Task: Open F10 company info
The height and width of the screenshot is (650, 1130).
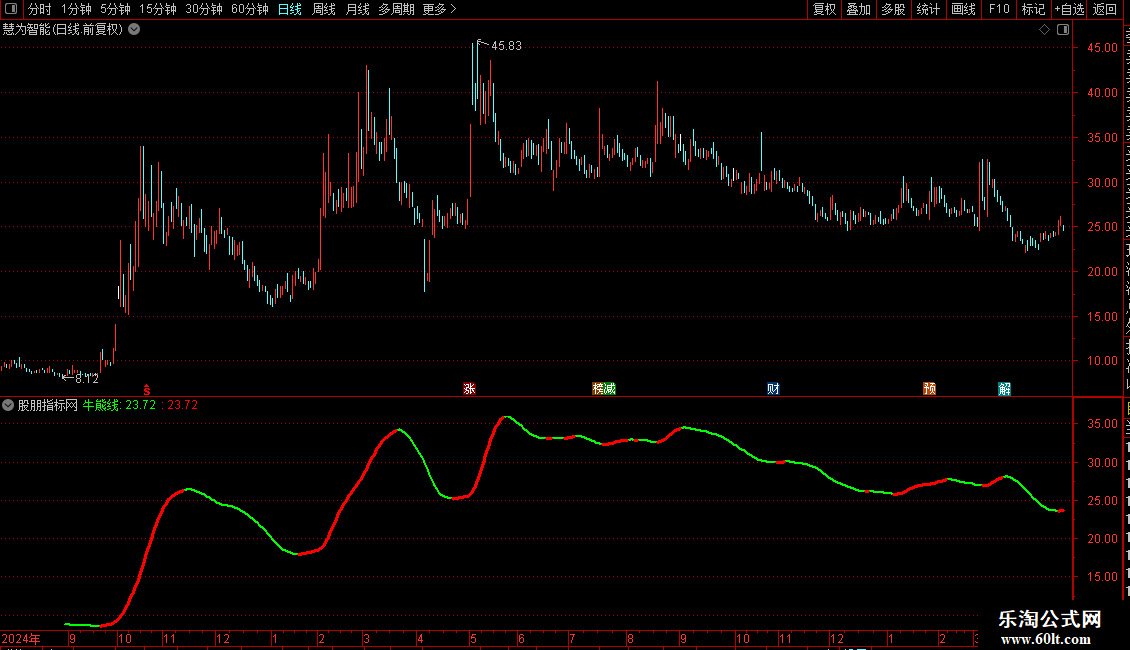Action: coord(999,9)
